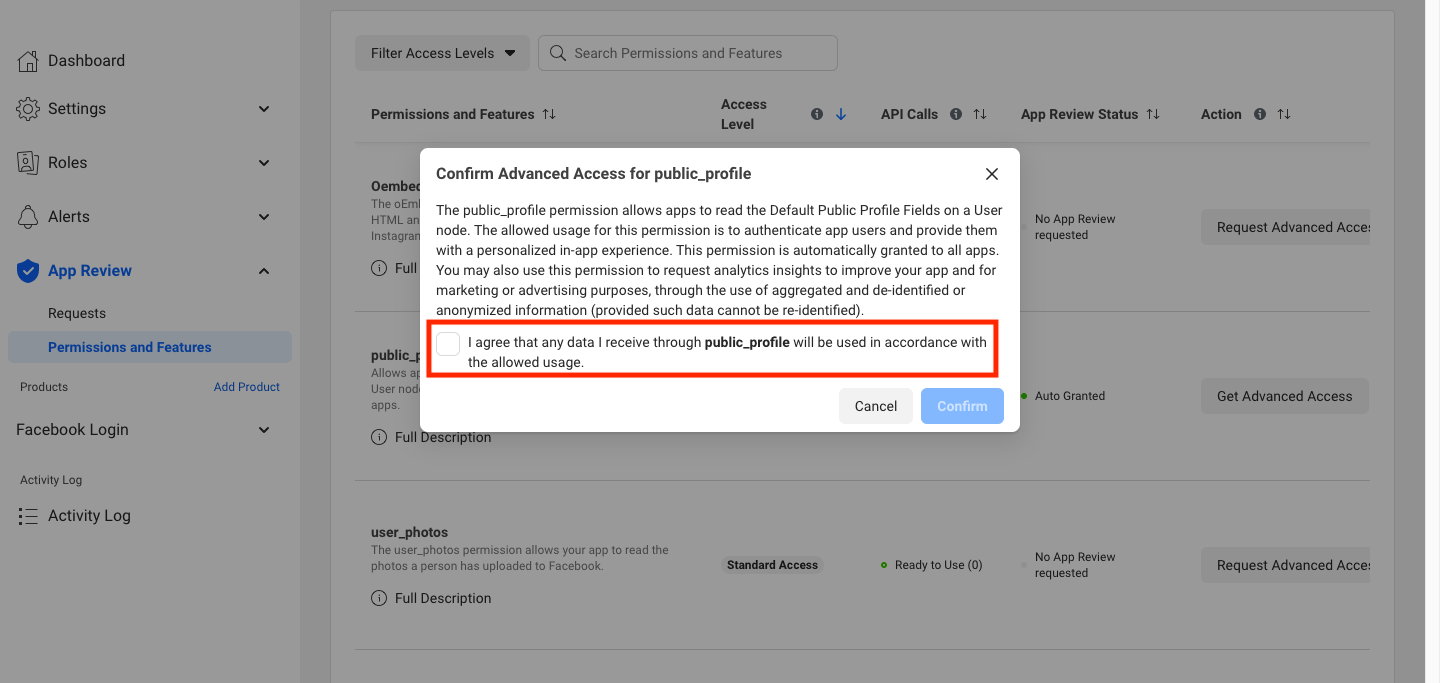Screen dimensions: 1440x683
Task: Click the App Review shield icon
Action: click(x=28, y=271)
